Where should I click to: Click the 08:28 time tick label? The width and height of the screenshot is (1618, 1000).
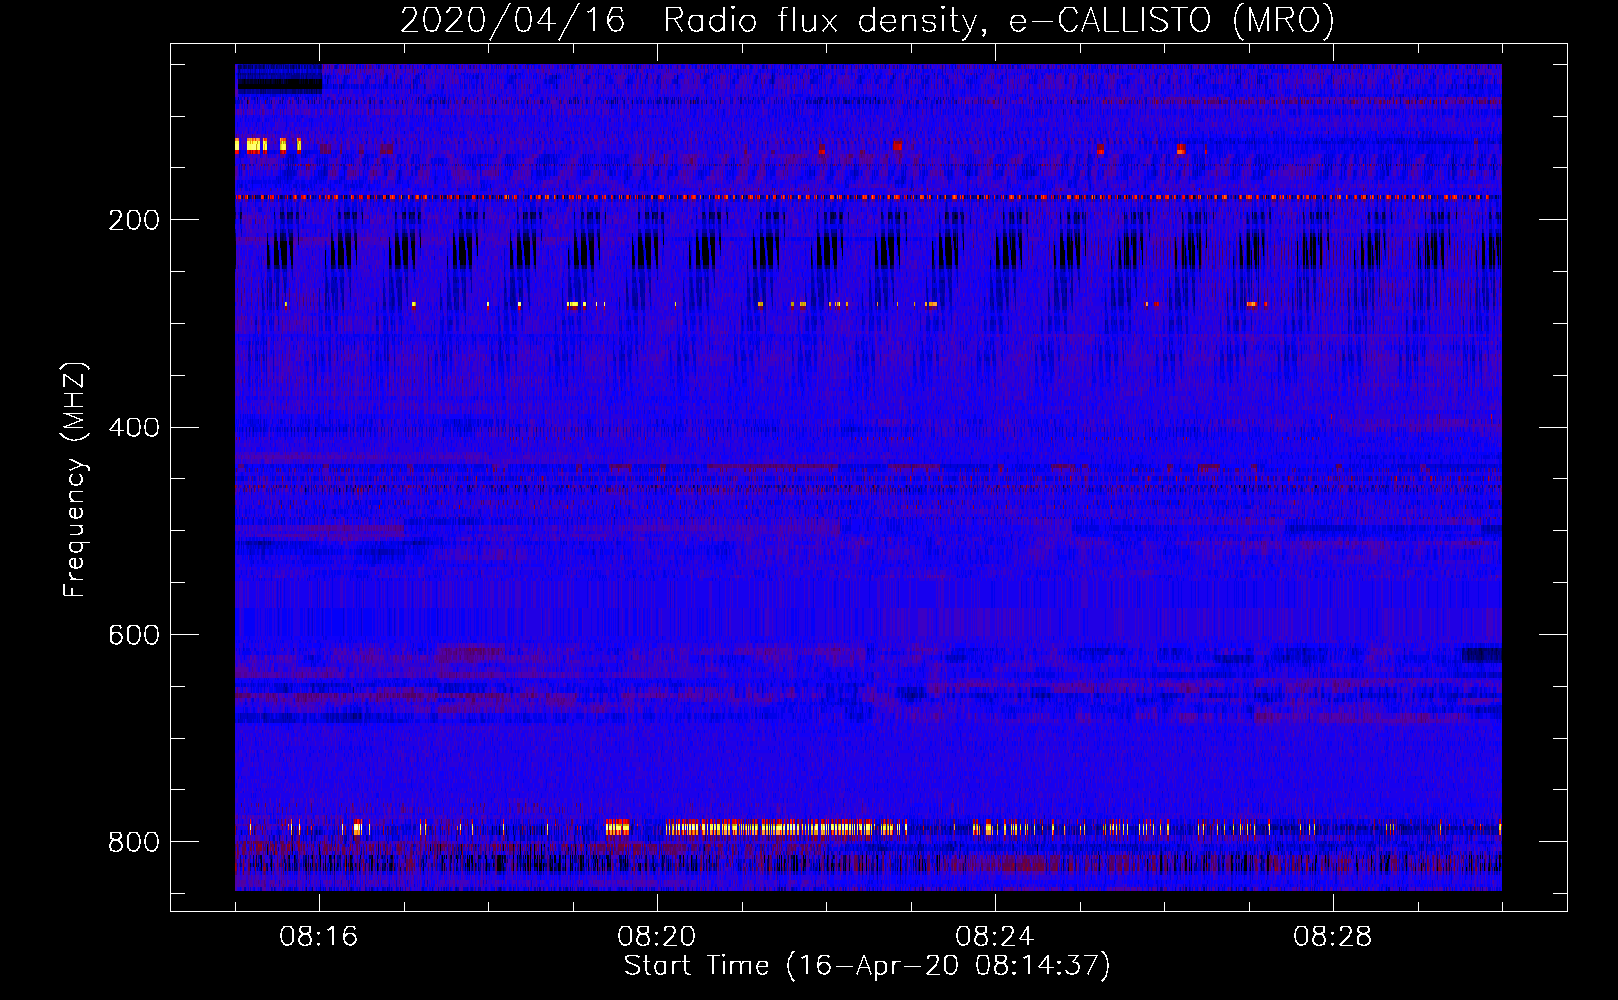[x=1333, y=937]
